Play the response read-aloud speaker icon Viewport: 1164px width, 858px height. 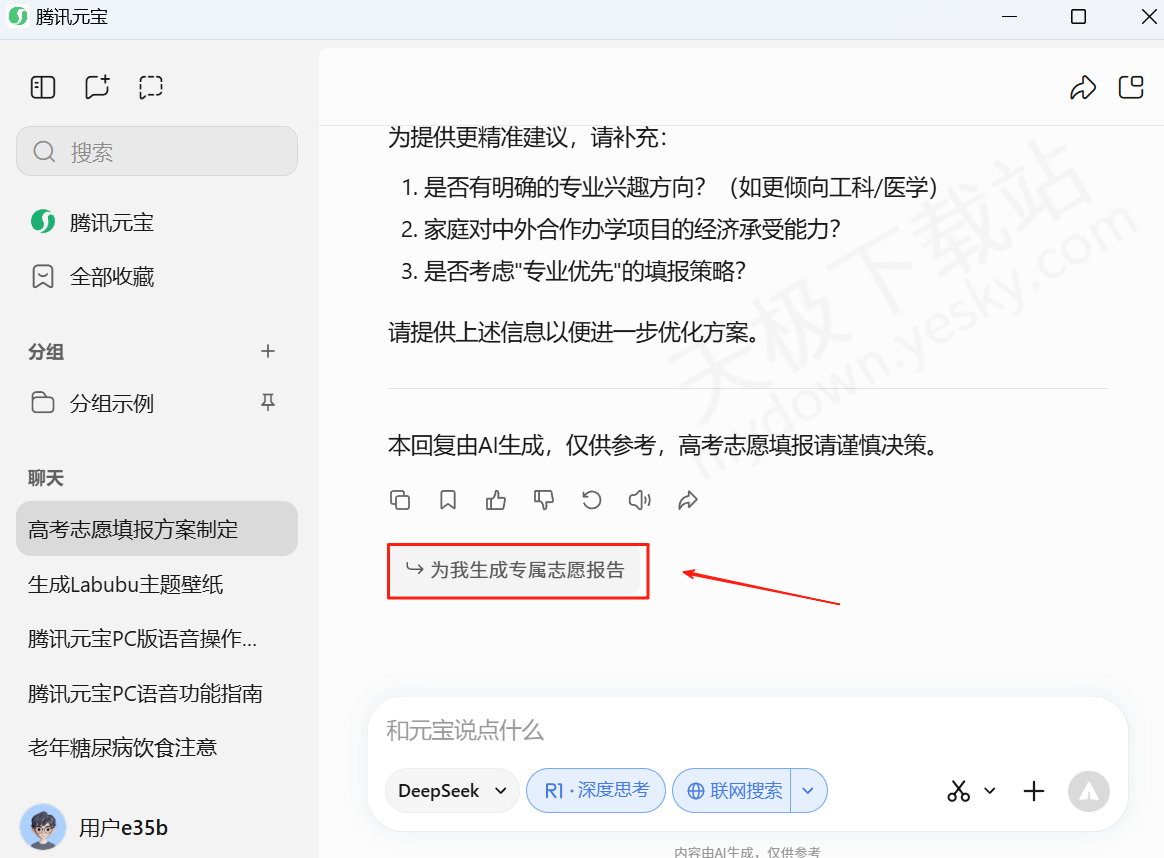coord(640,500)
